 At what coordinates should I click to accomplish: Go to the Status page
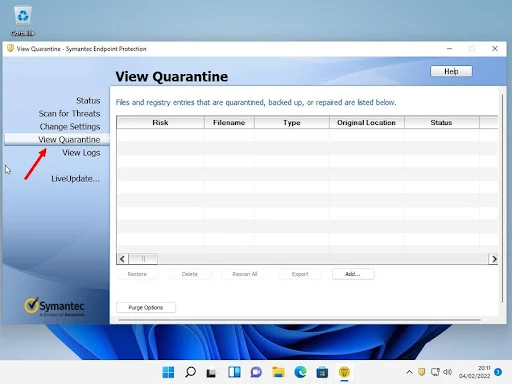(x=88, y=101)
